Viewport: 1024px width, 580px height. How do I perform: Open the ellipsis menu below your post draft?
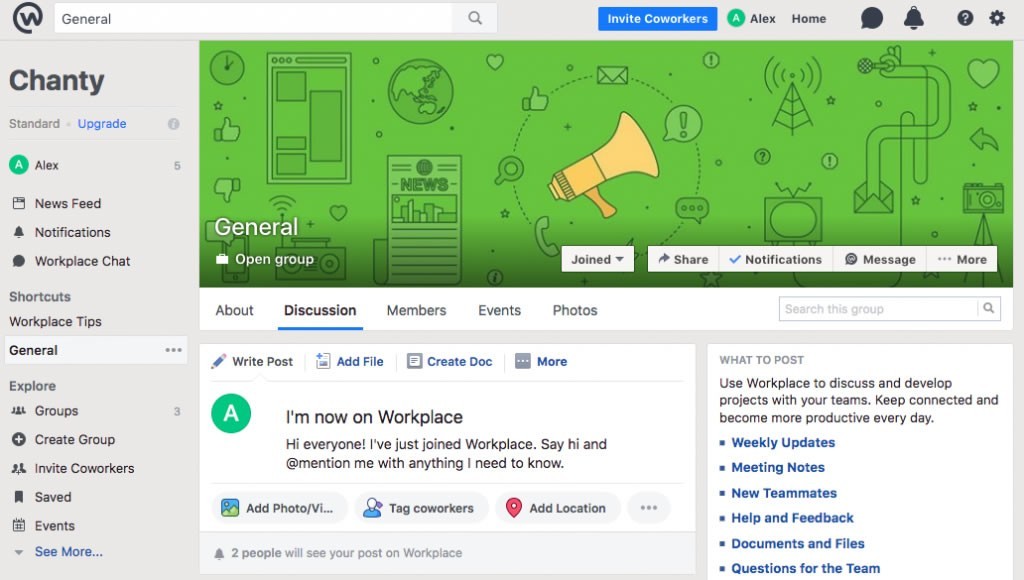[649, 508]
